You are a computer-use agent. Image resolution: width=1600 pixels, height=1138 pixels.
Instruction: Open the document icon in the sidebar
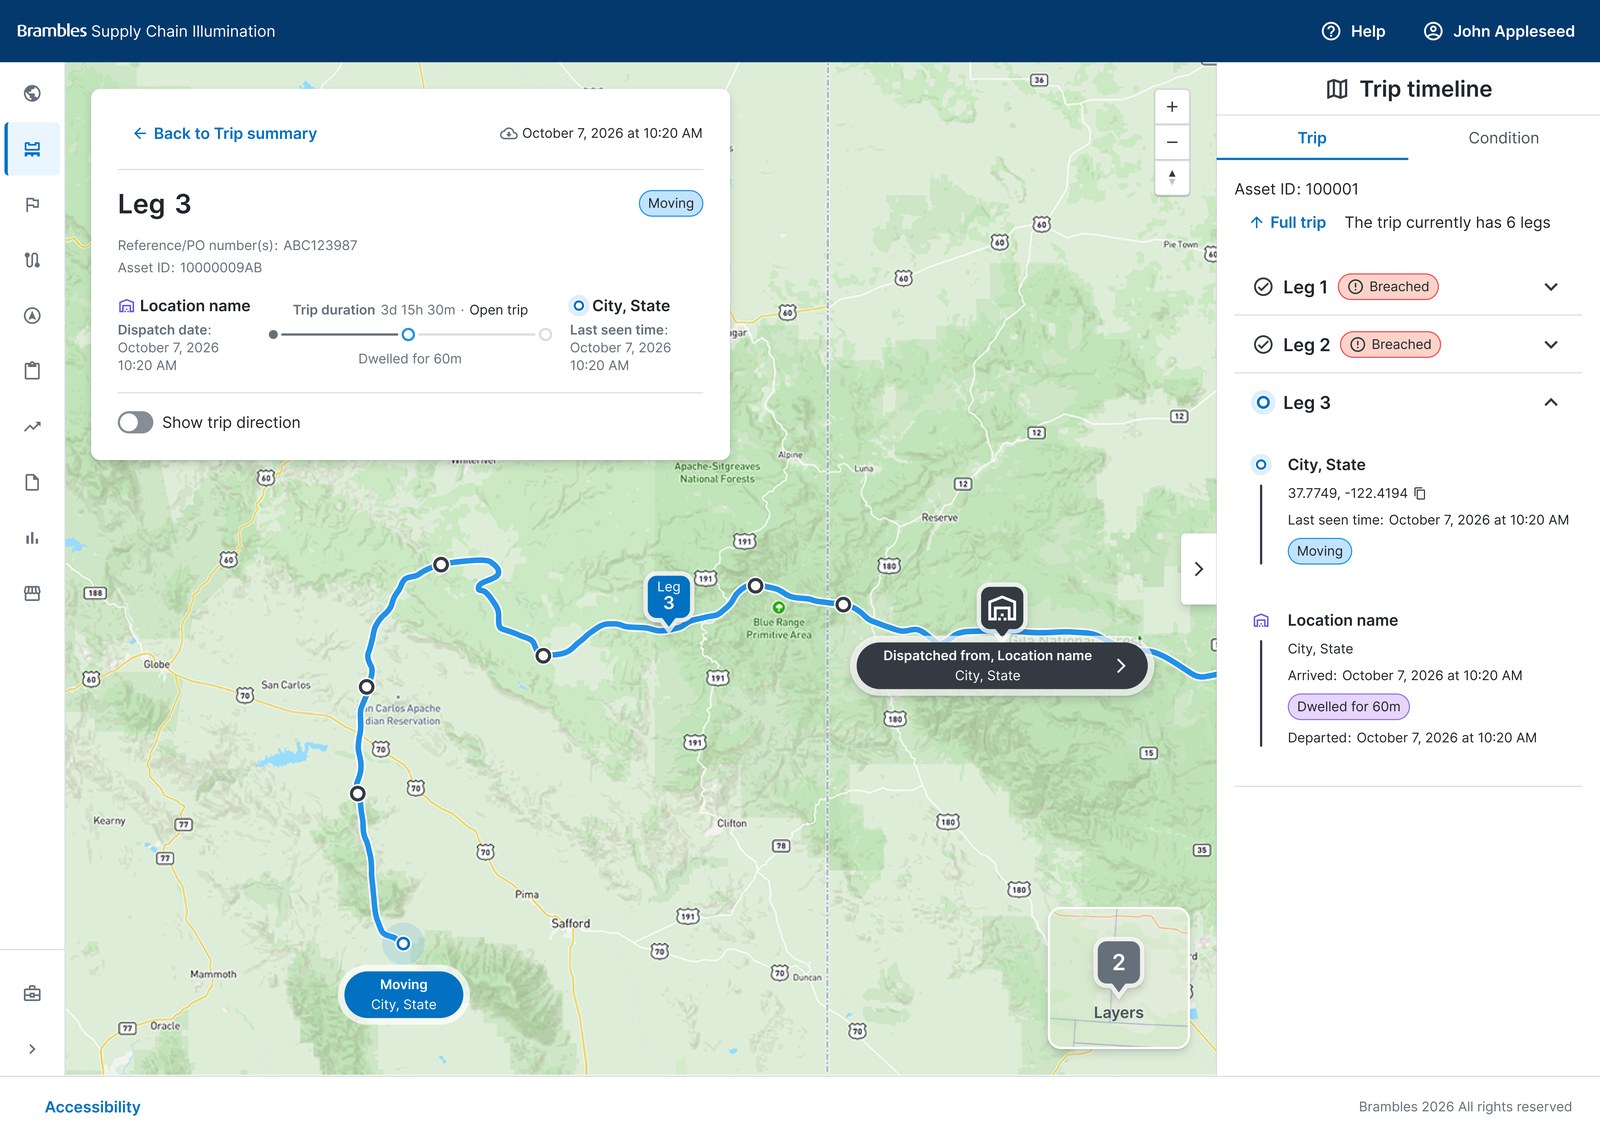coord(32,482)
